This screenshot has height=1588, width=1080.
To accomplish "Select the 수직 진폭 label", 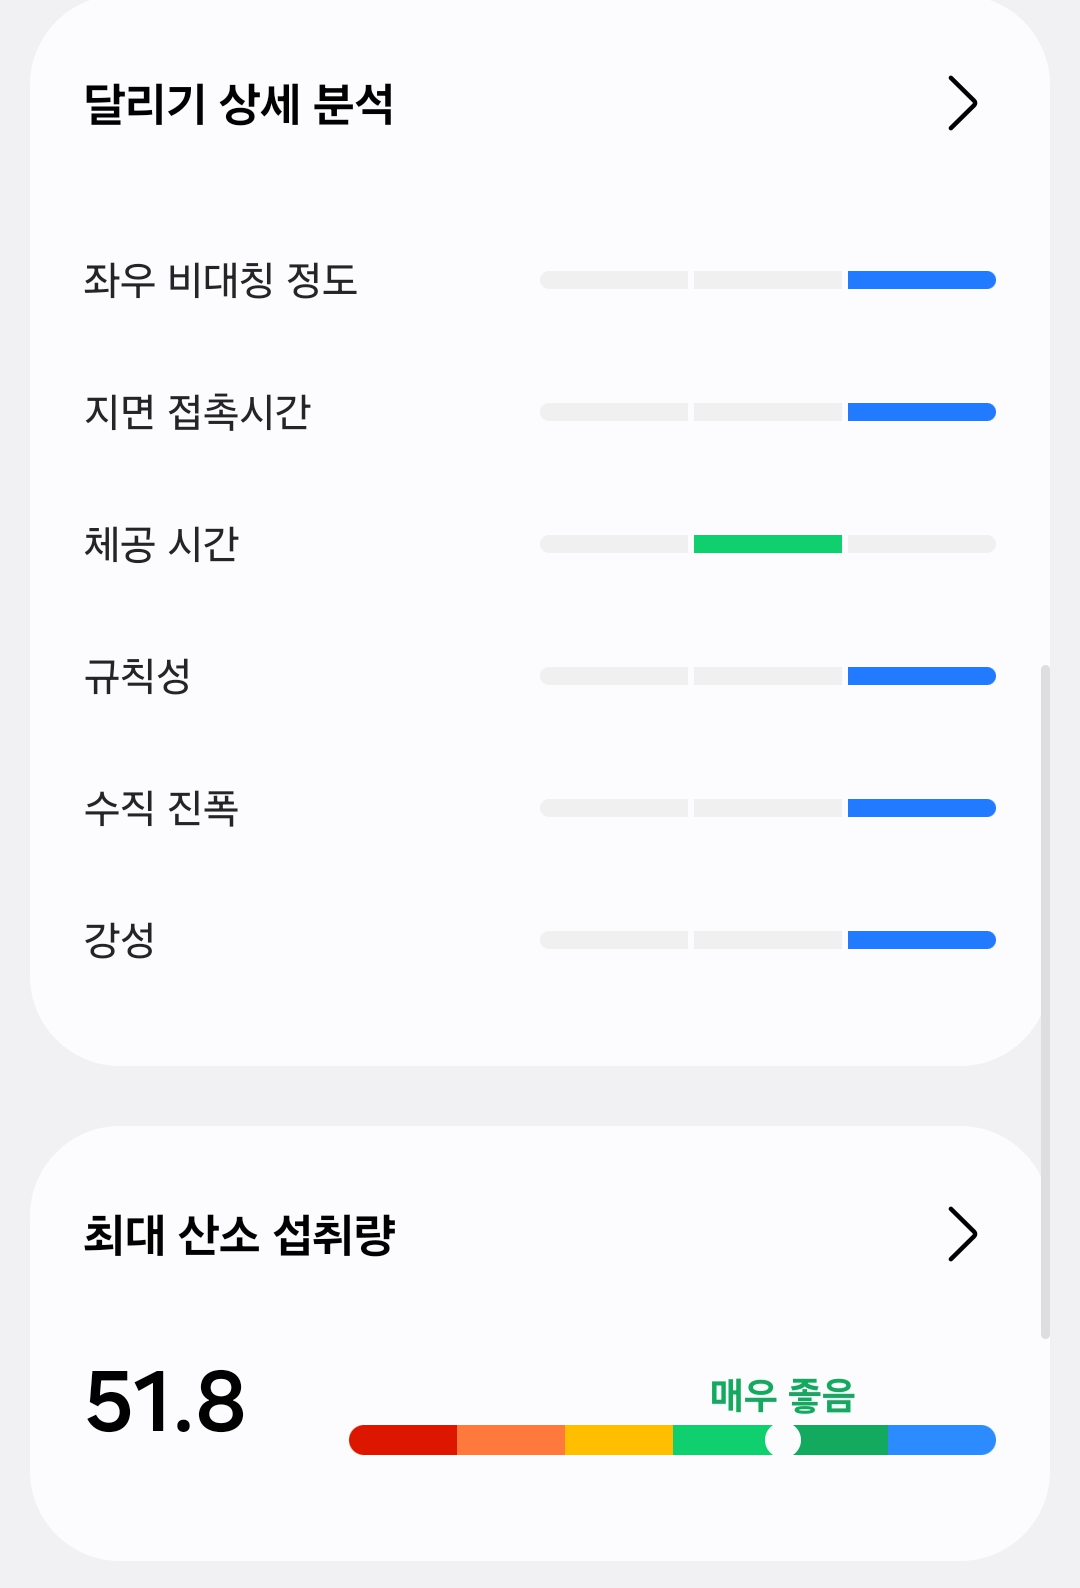I will 162,808.
